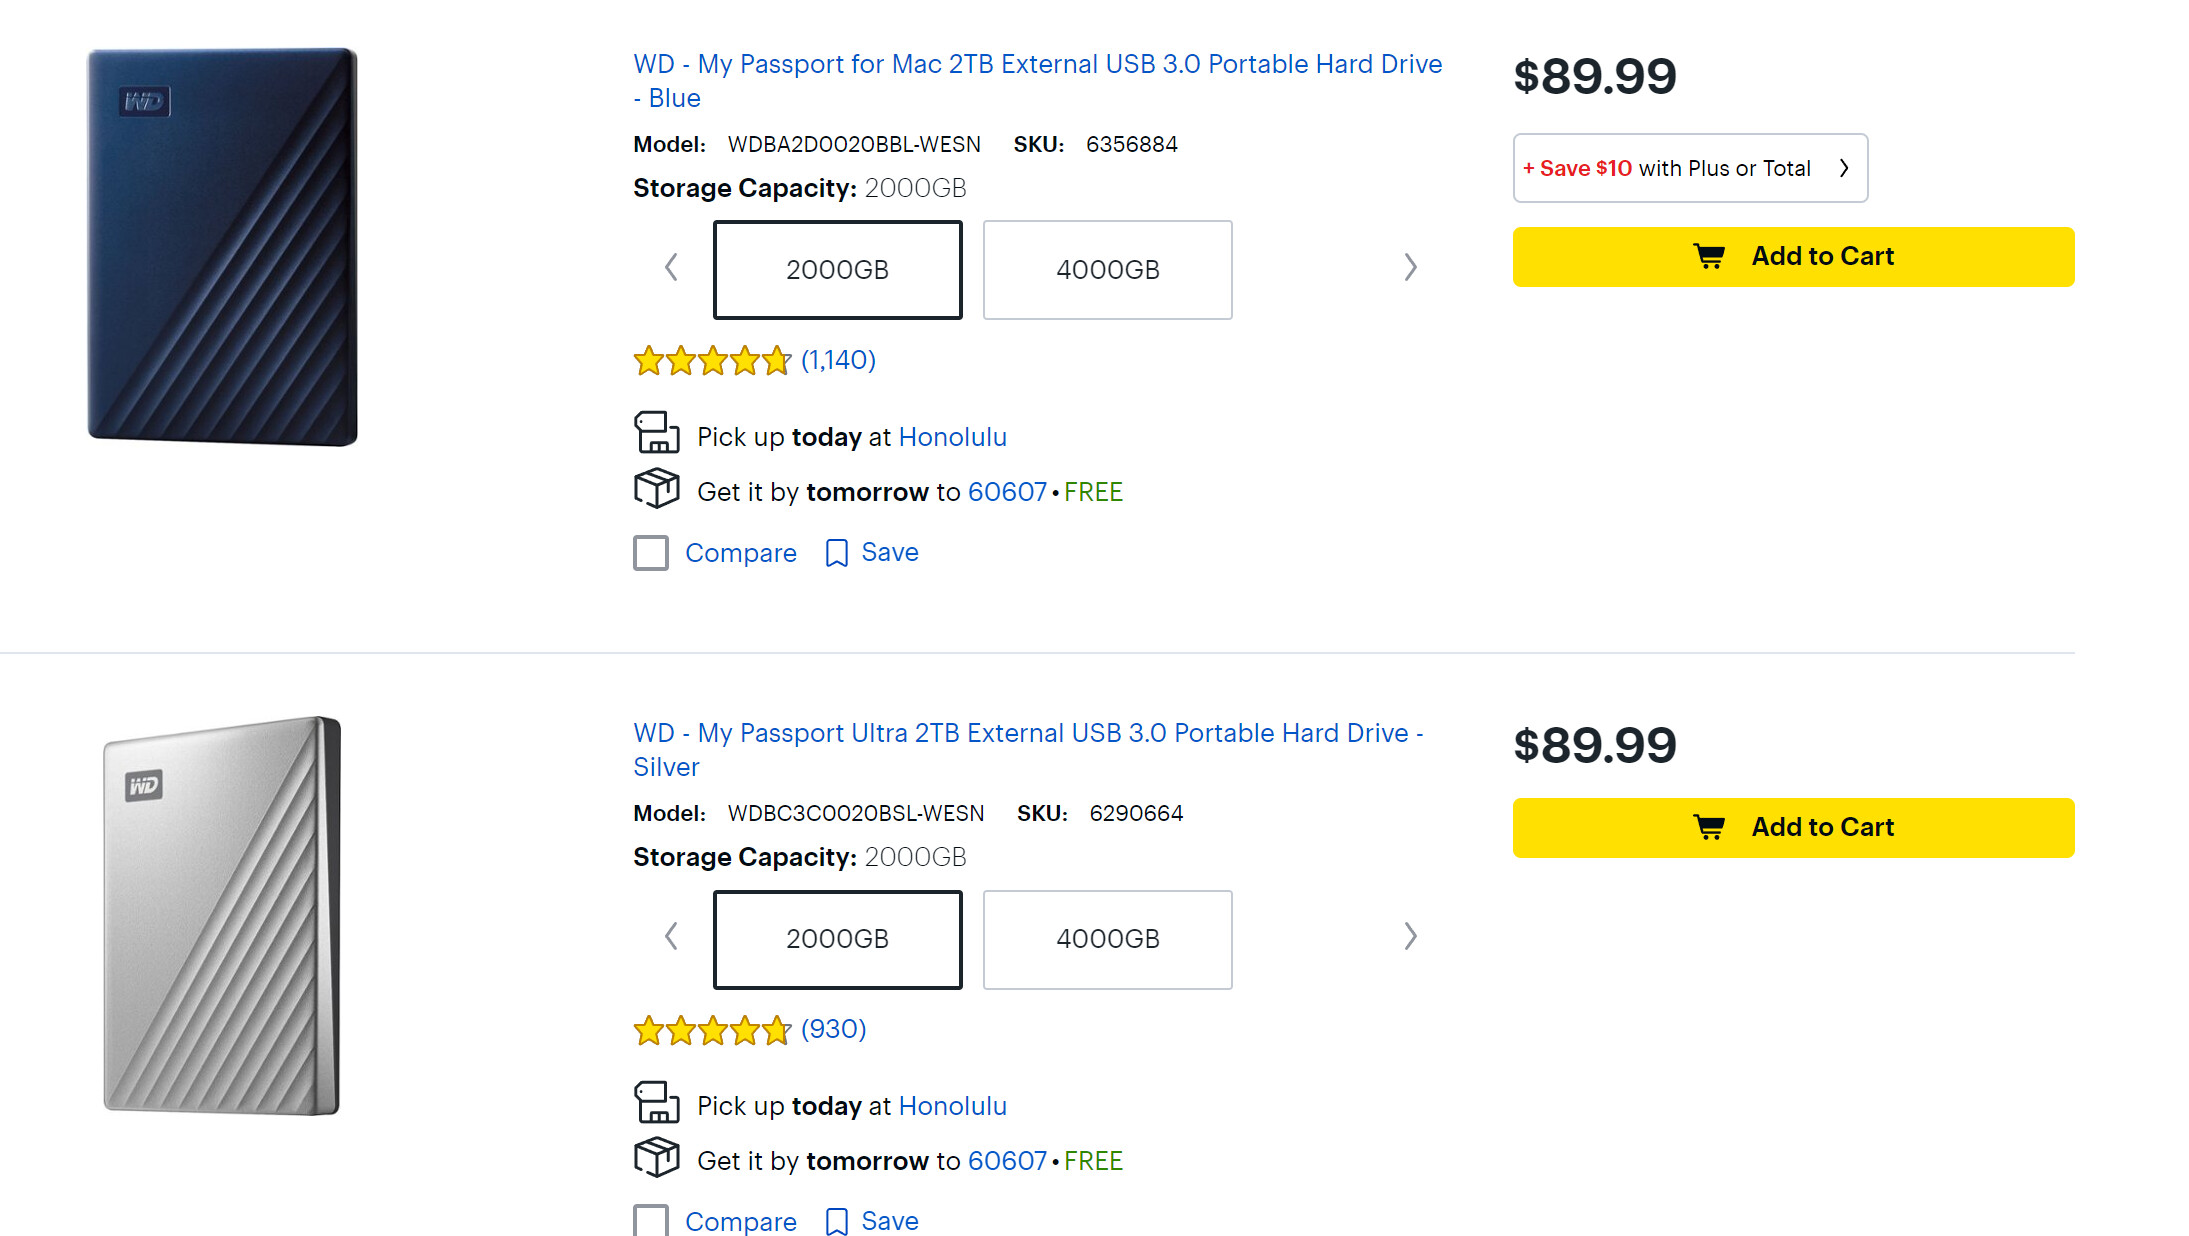2189x1236 pixels.
Task: Expand the Save $10 with Plus or Total offer
Action: [x=1689, y=168]
